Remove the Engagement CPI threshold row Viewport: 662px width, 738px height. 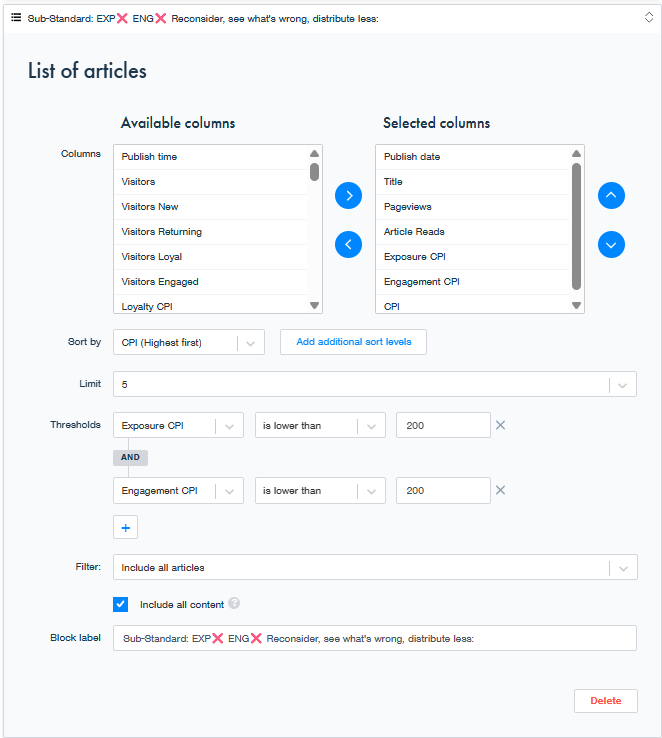(x=501, y=490)
